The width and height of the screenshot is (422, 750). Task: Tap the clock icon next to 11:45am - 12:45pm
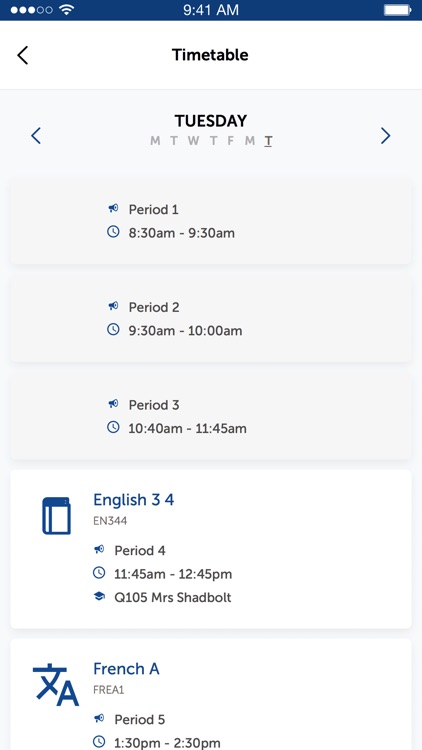click(x=99, y=573)
